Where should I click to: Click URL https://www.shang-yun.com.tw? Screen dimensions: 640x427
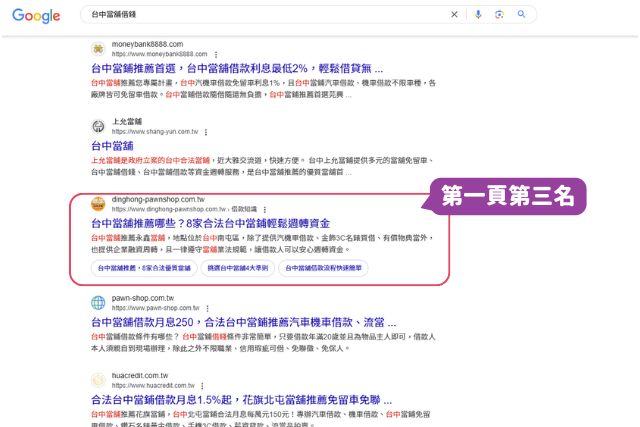tap(155, 132)
